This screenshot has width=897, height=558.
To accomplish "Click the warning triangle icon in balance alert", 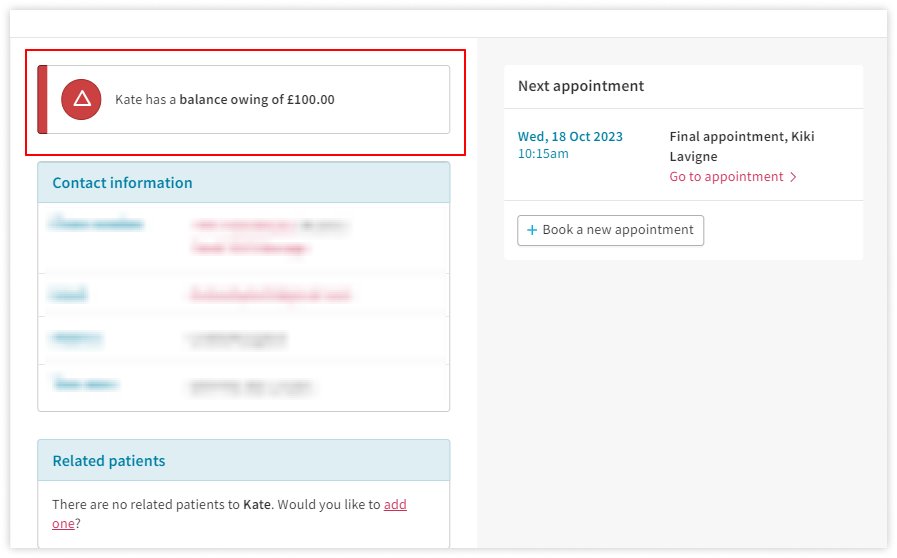I will pos(81,99).
